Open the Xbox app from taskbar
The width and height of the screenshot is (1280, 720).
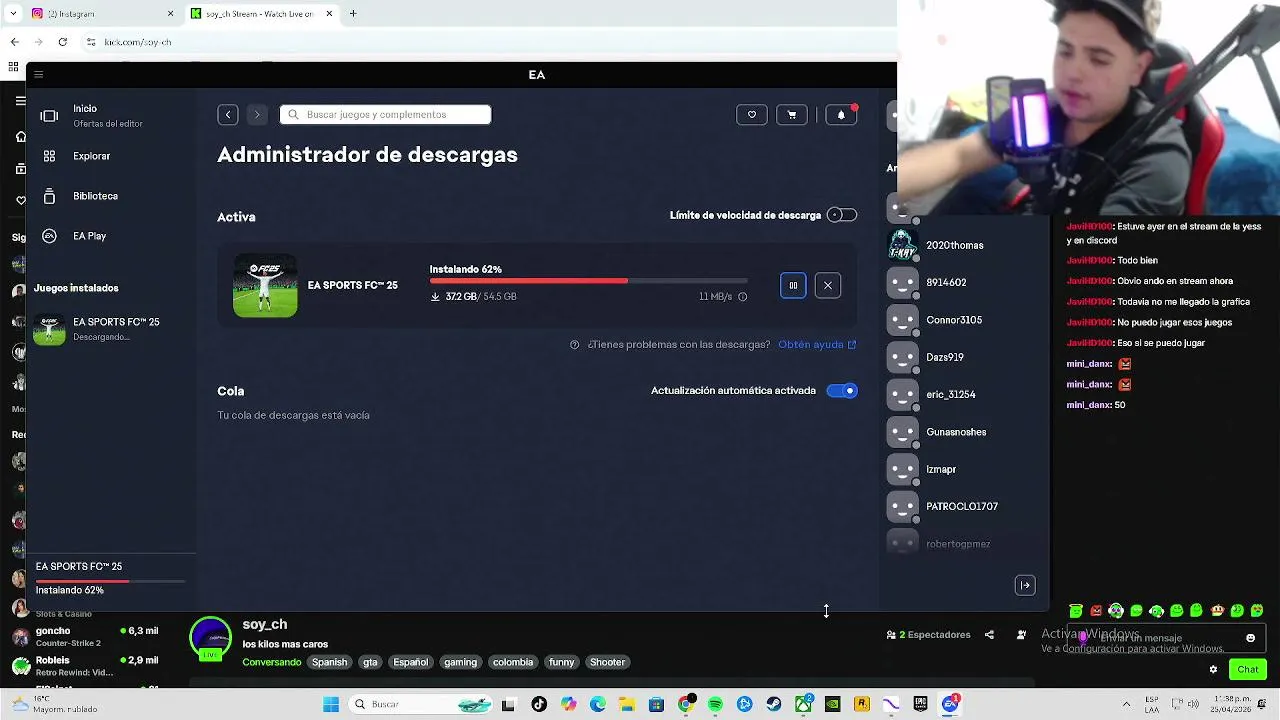coord(803,704)
